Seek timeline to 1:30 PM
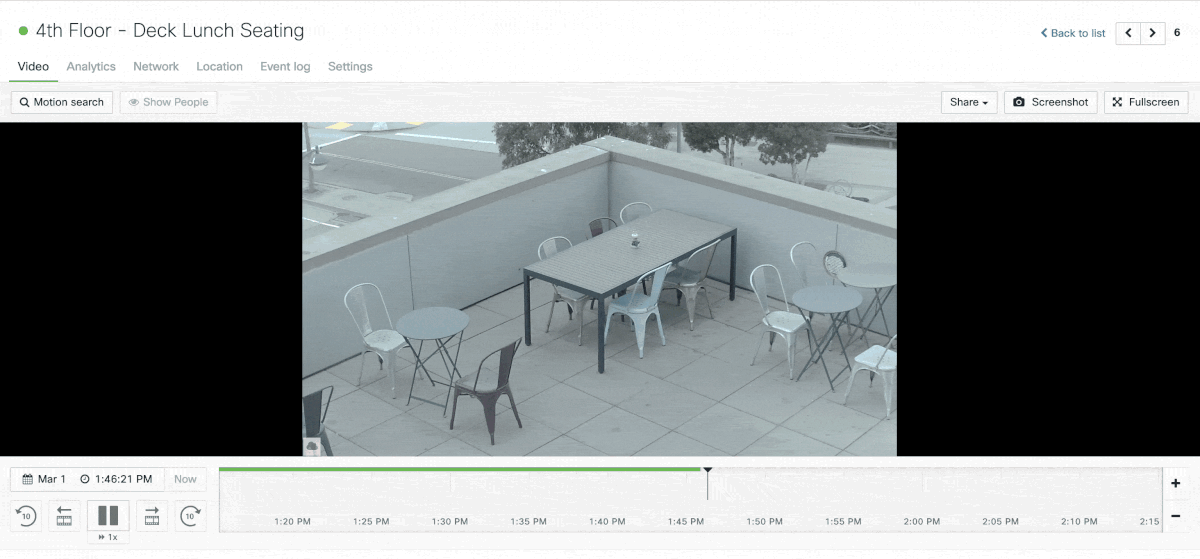Viewport: 1200px width, 559px height. point(449,521)
